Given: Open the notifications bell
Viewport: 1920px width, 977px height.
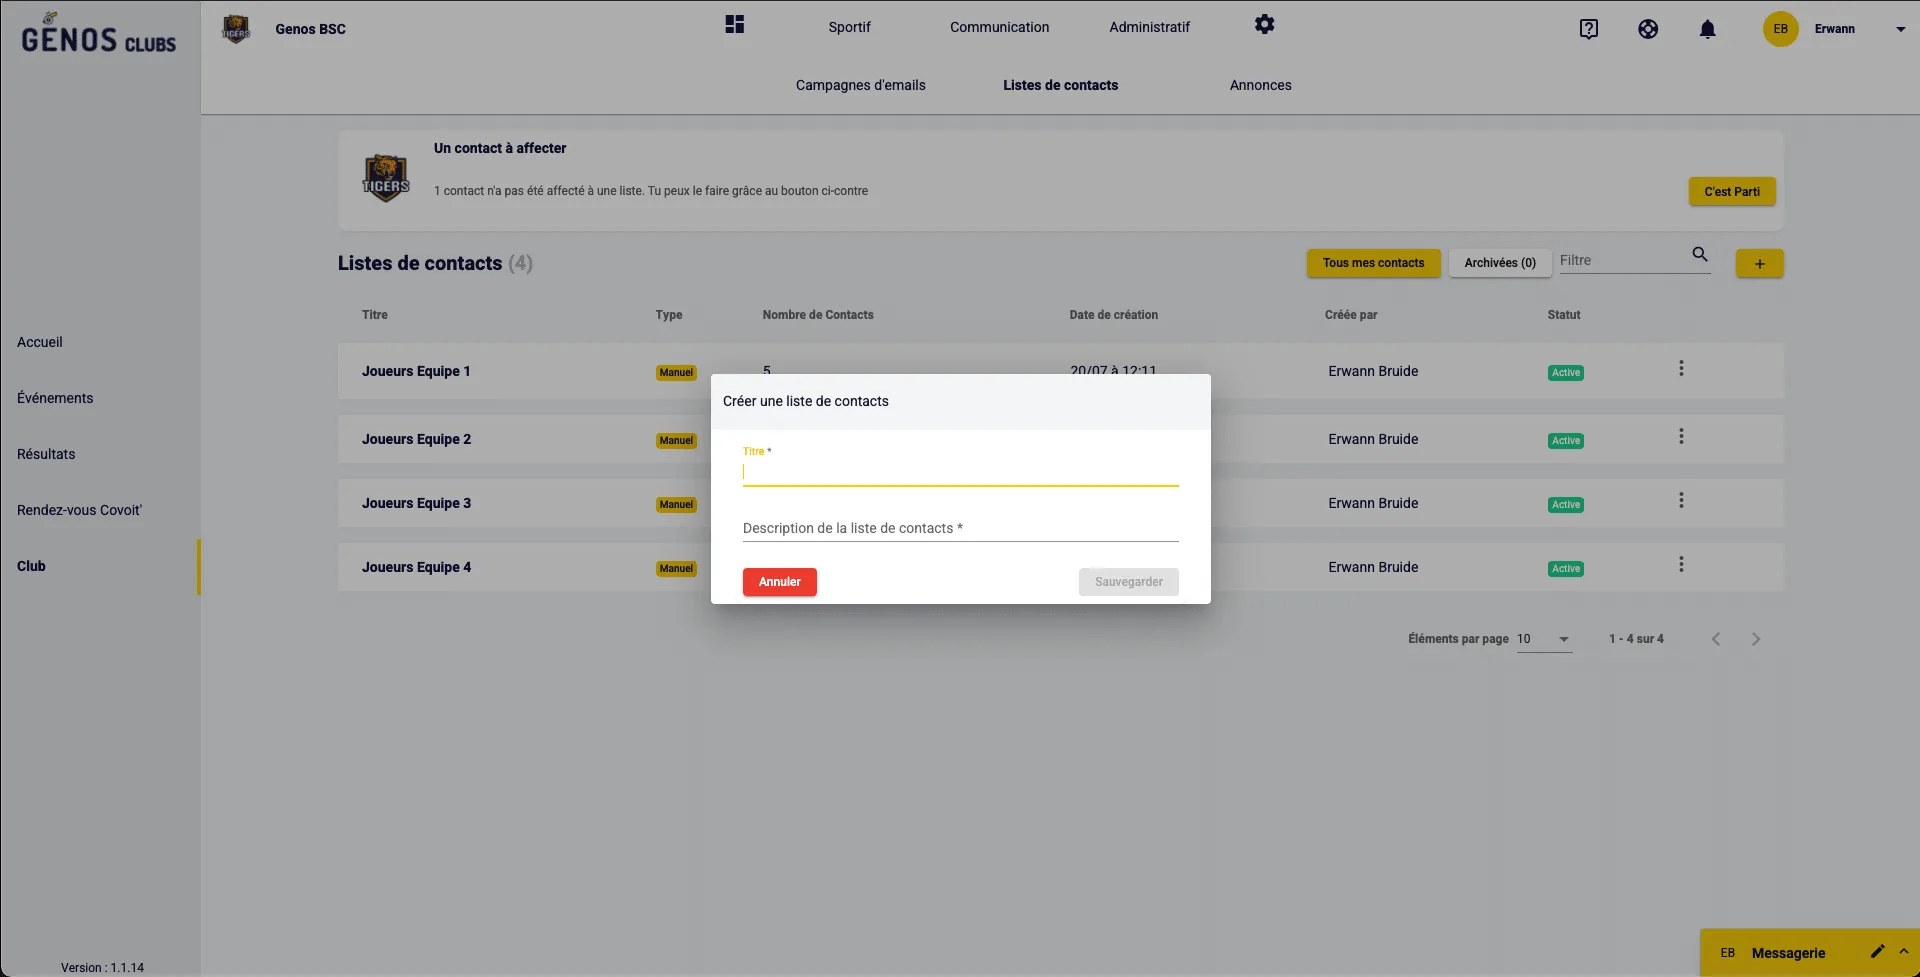Looking at the screenshot, I should click(x=1707, y=29).
